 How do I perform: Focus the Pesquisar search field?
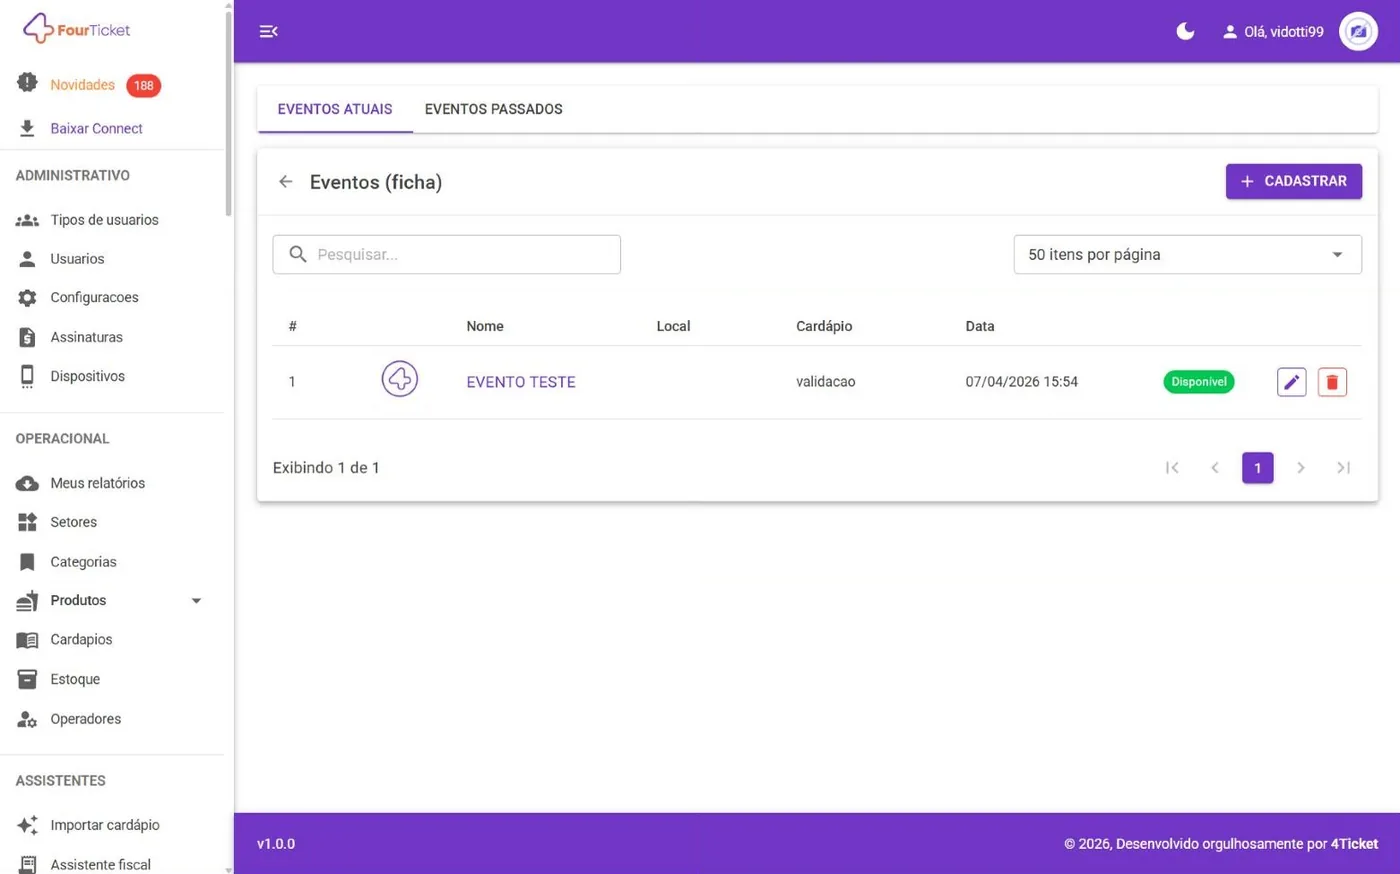point(446,254)
